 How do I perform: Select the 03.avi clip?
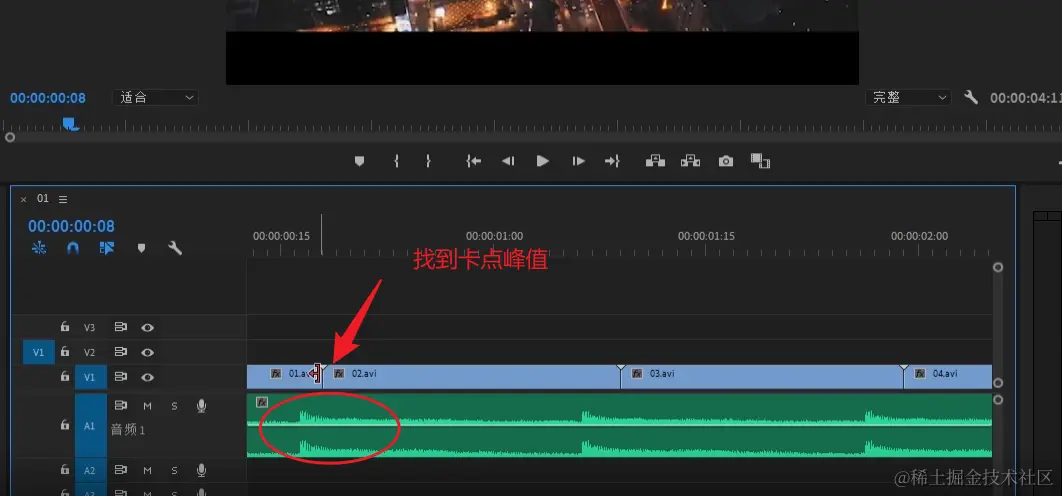pyautogui.click(x=762, y=377)
